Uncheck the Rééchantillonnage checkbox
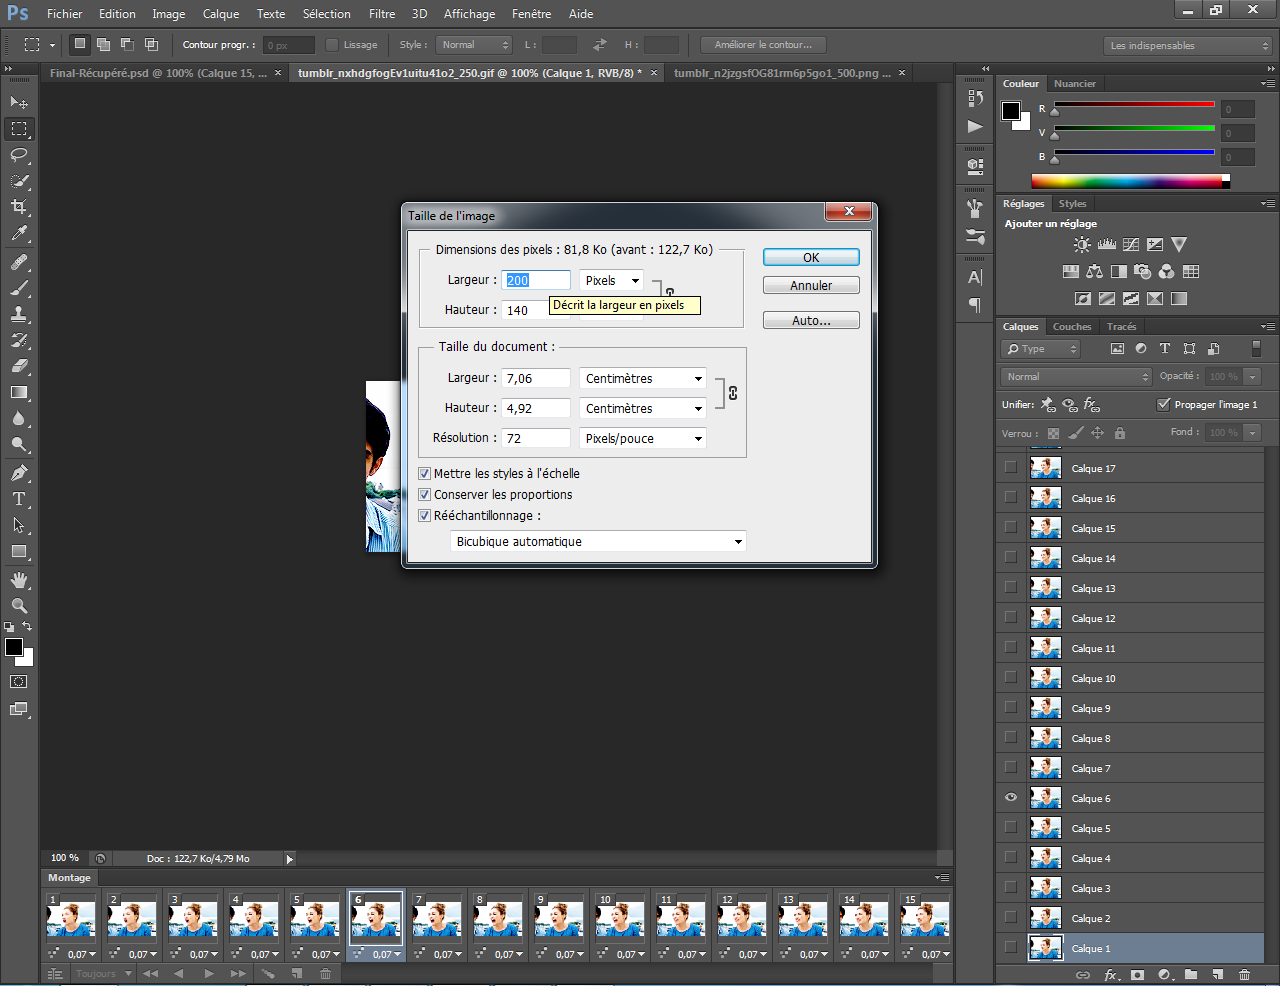This screenshot has height=986, width=1280. coord(424,516)
